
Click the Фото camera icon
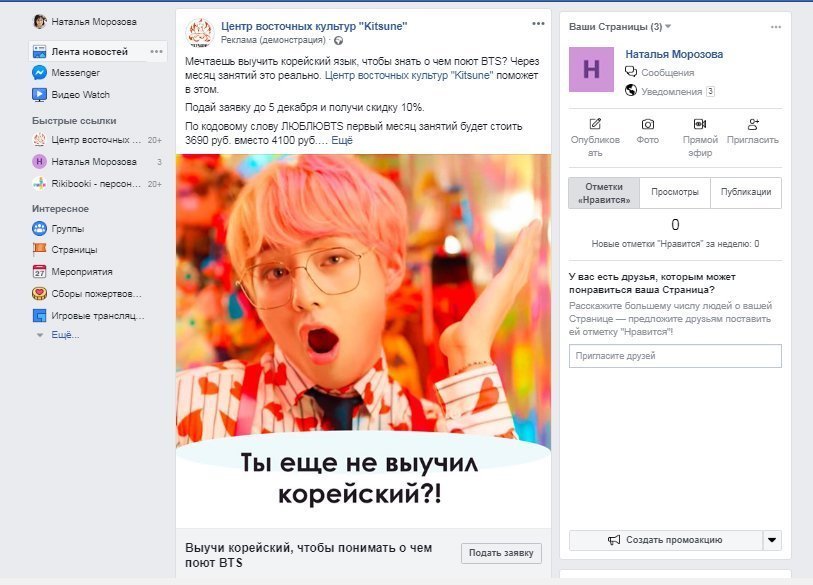pos(648,124)
